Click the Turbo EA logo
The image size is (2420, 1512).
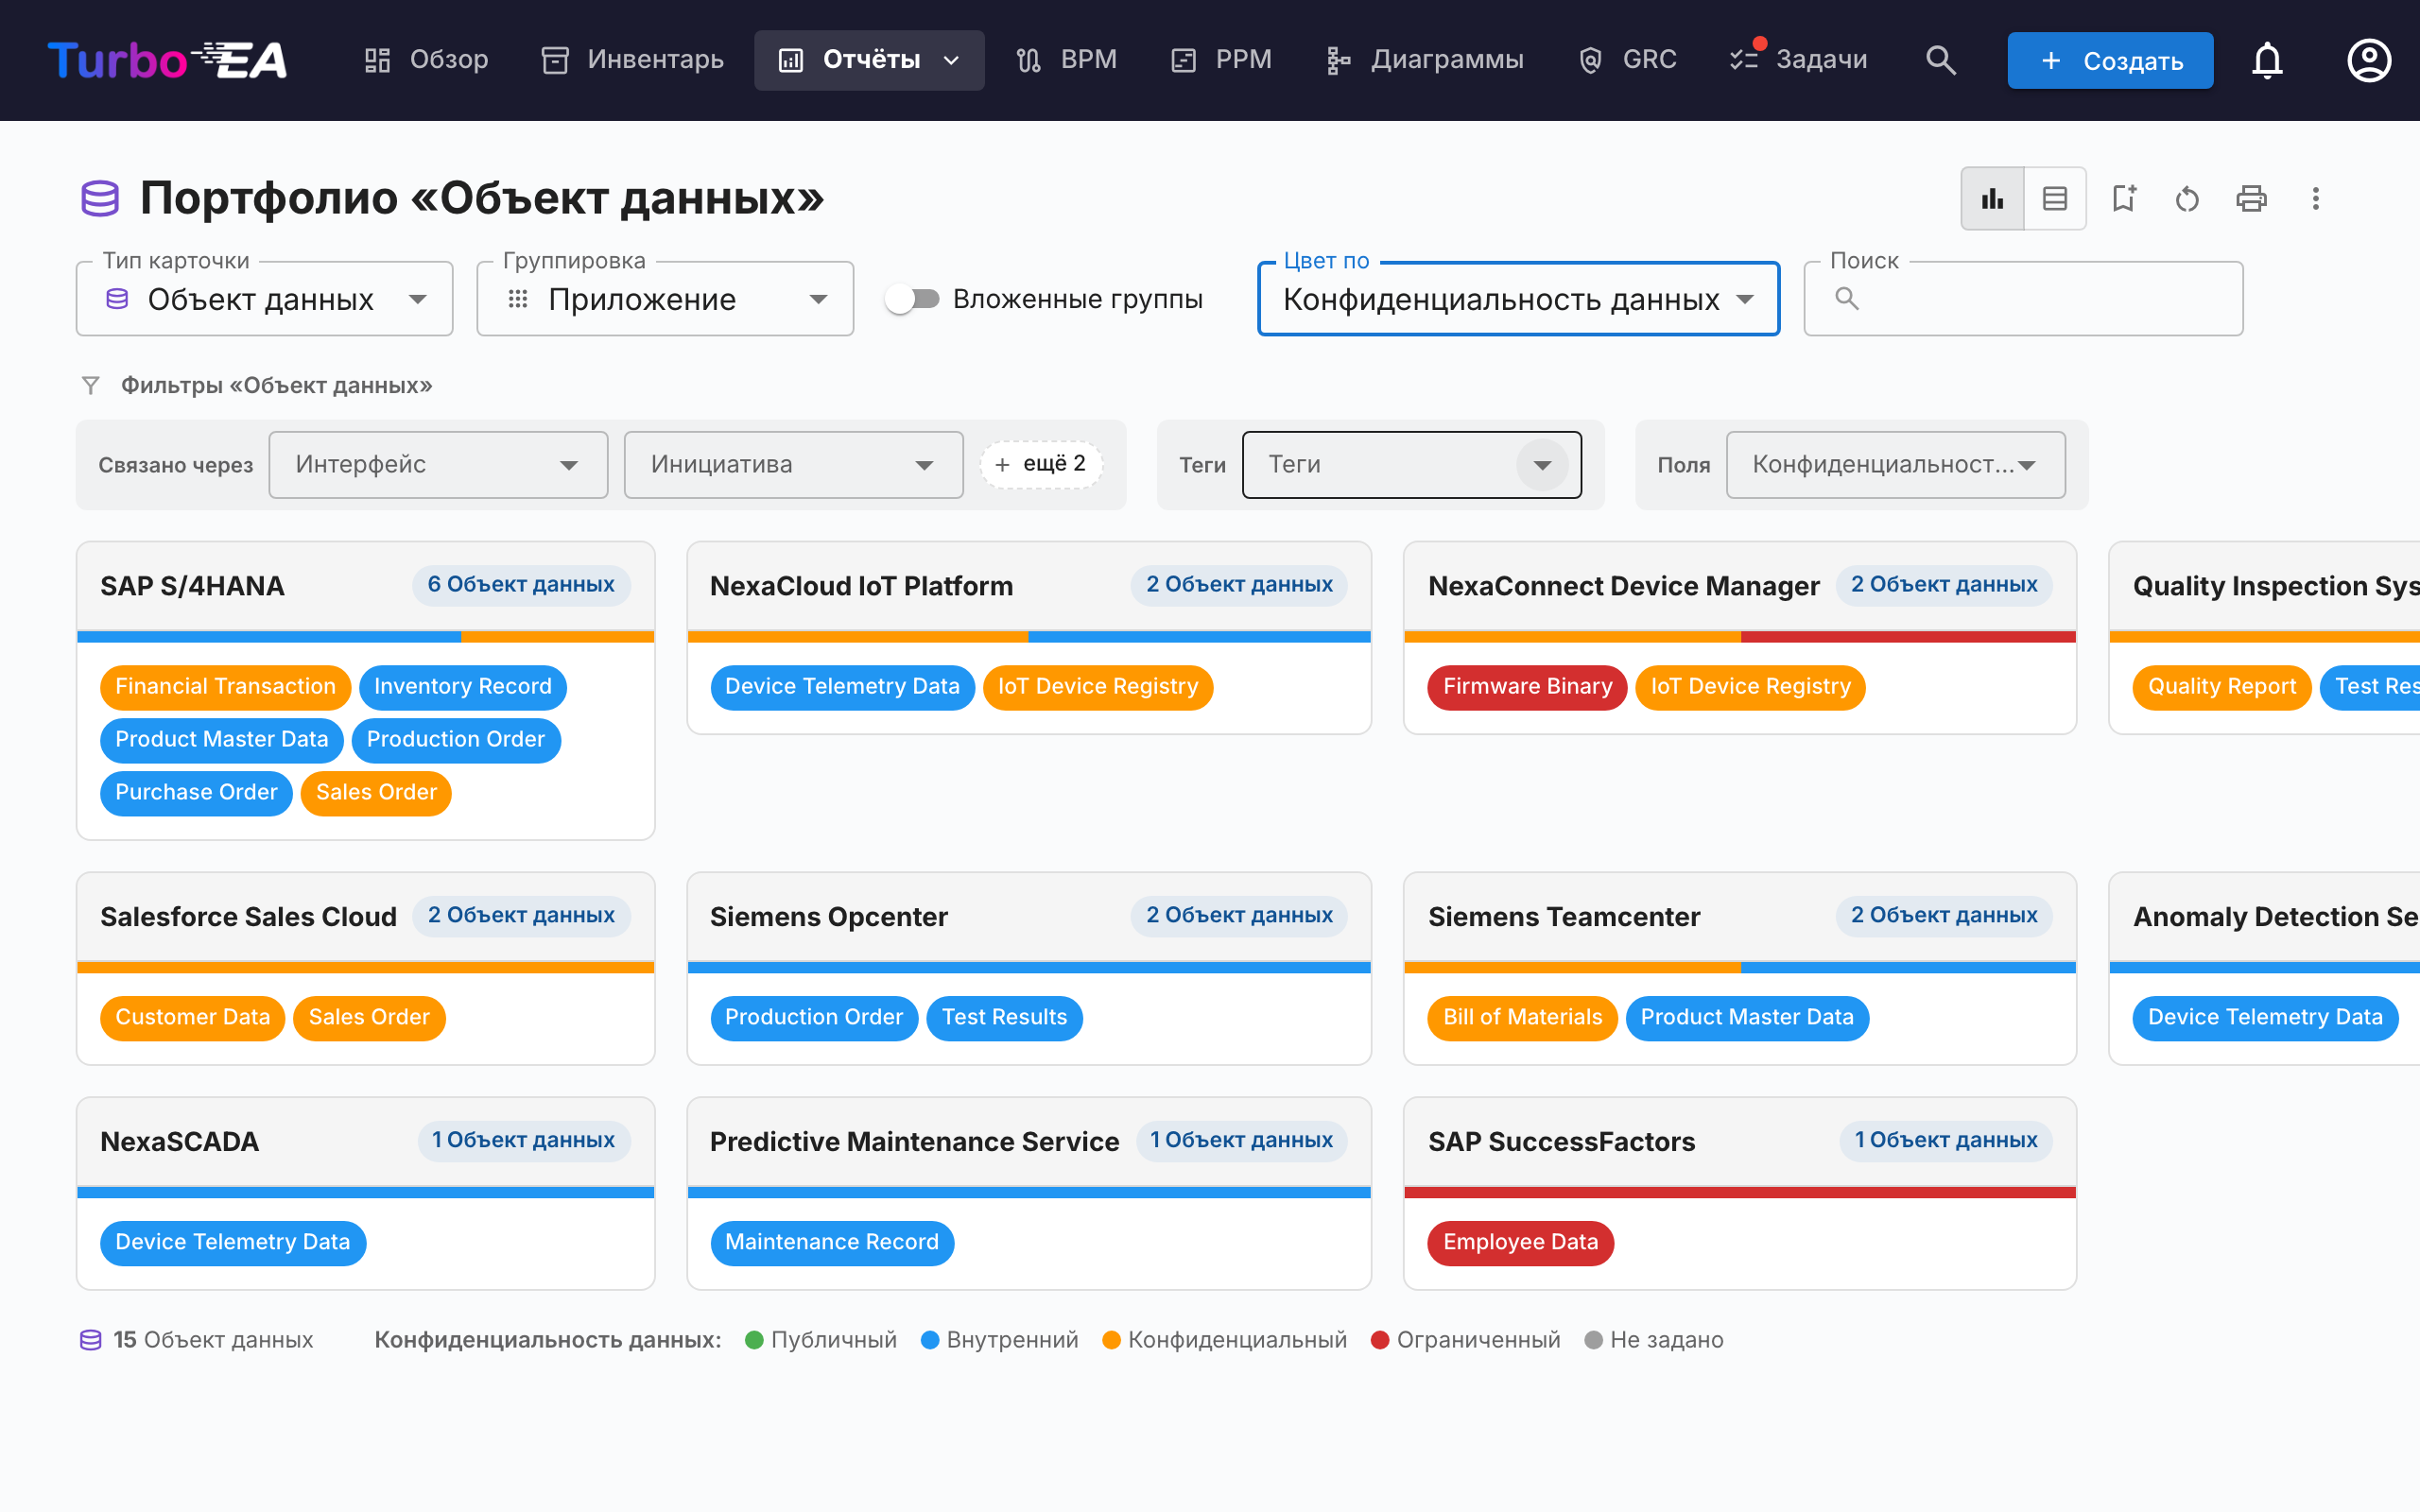(167, 60)
